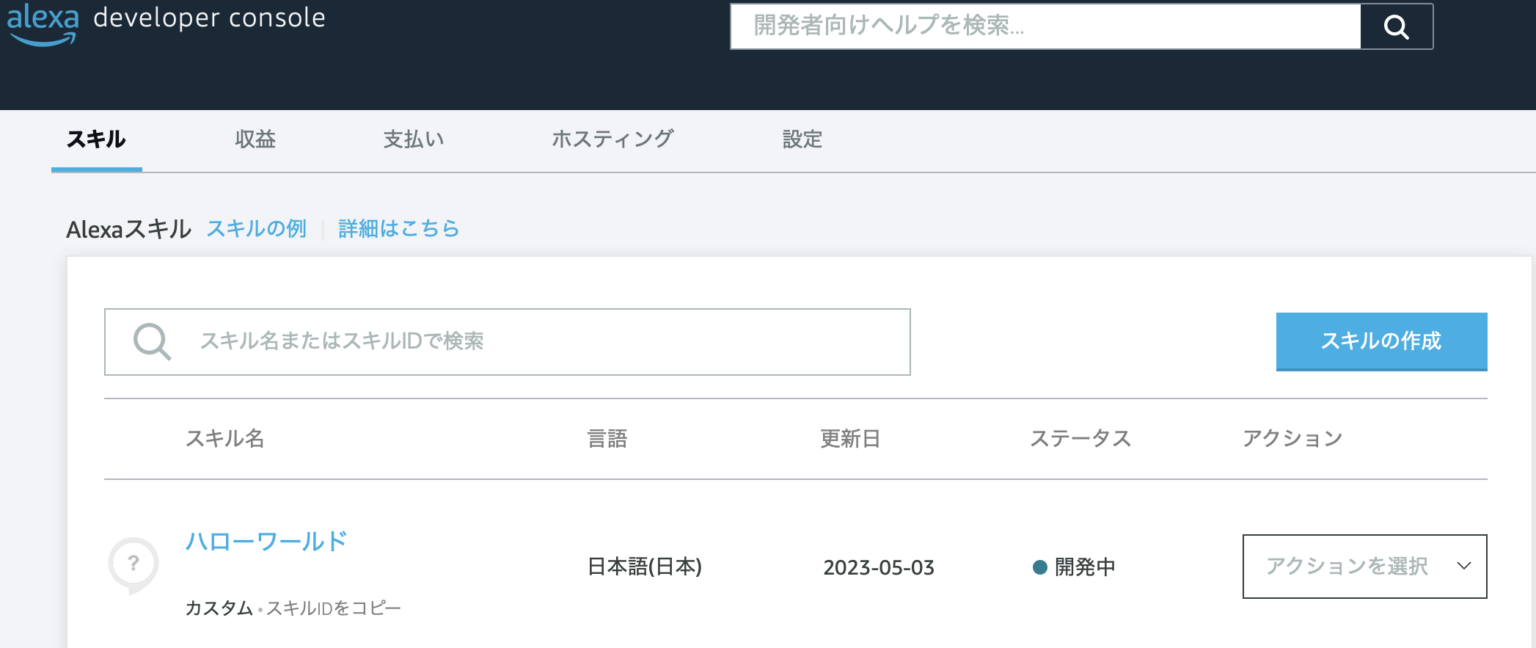Click the magnifier icon in the skill search bar
This screenshot has width=1536, height=648.
pyautogui.click(x=151, y=341)
